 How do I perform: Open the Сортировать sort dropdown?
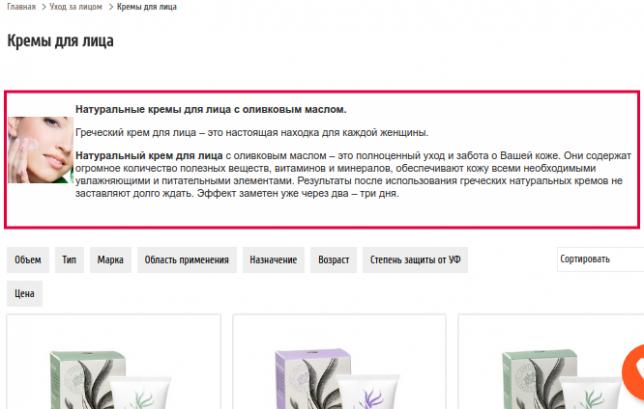pyautogui.click(x=600, y=259)
